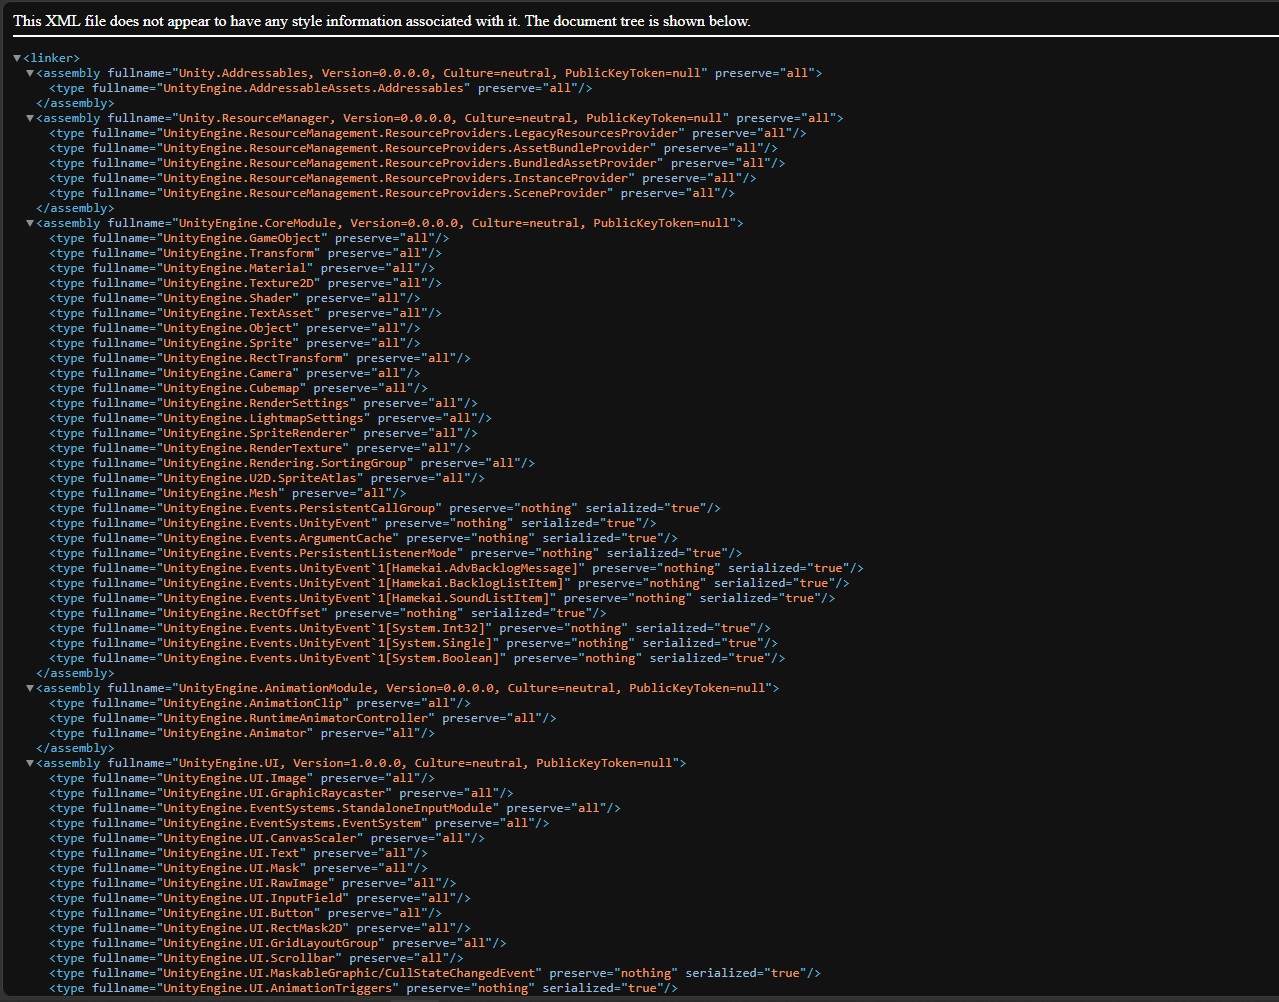Click the Hamekai.SoundListItem UnityEvent line

(443, 598)
